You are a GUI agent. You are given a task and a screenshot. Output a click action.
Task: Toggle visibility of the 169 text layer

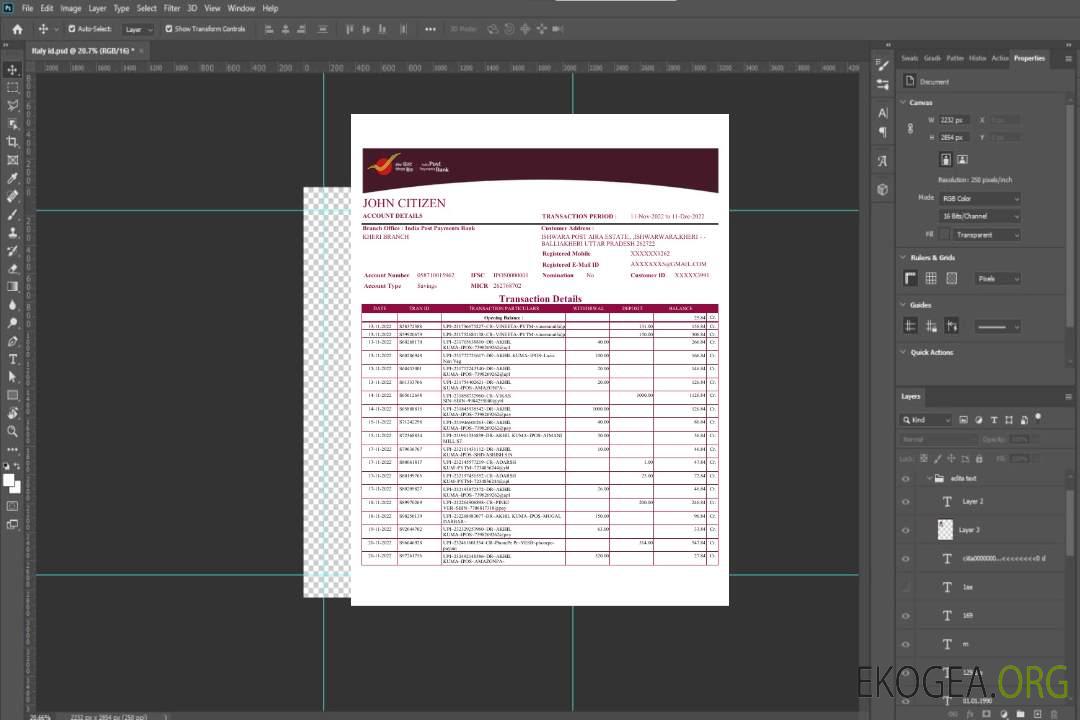point(906,616)
